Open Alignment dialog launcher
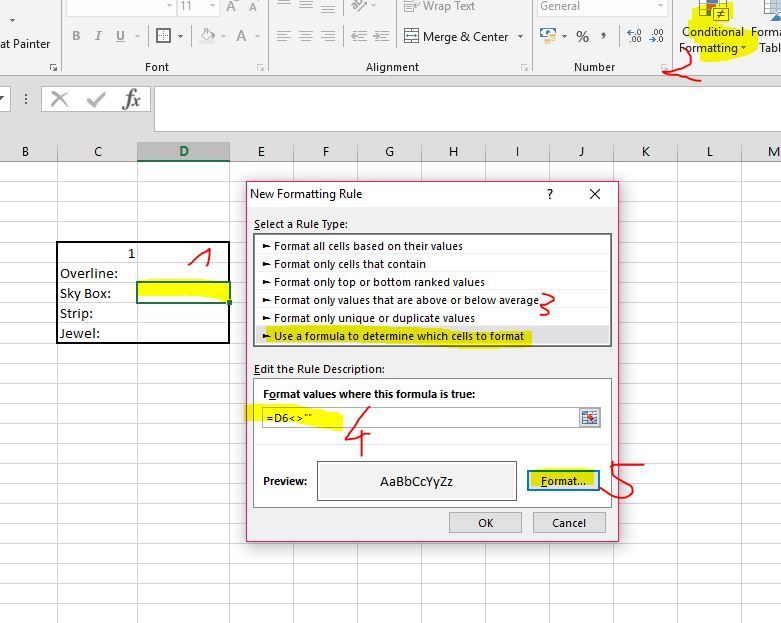The image size is (781, 623). tap(524, 67)
